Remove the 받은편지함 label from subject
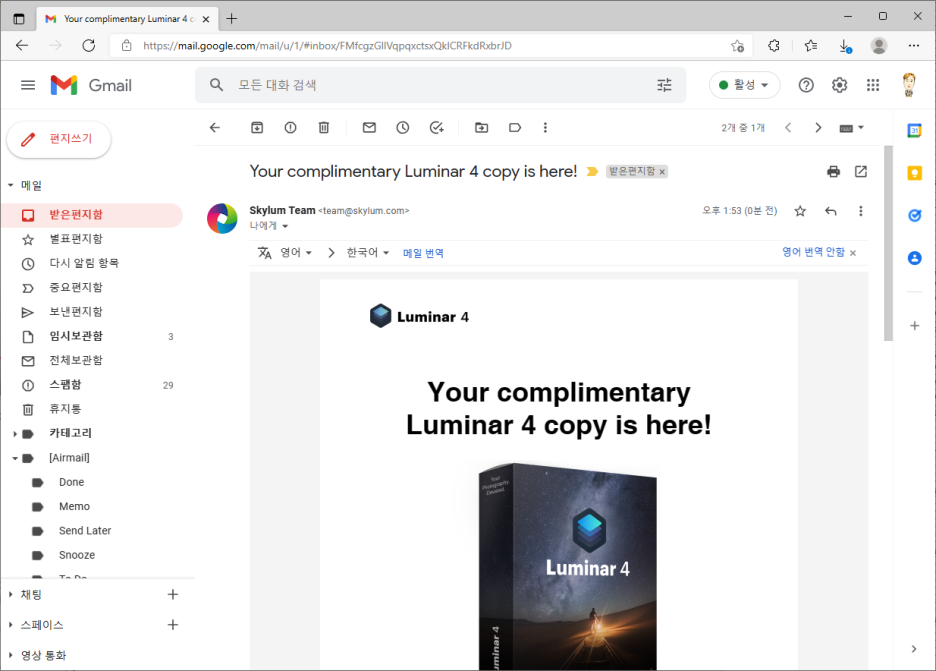The height and width of the screenshot is (671, 936). pyautogui.click(x=662, y=172)
